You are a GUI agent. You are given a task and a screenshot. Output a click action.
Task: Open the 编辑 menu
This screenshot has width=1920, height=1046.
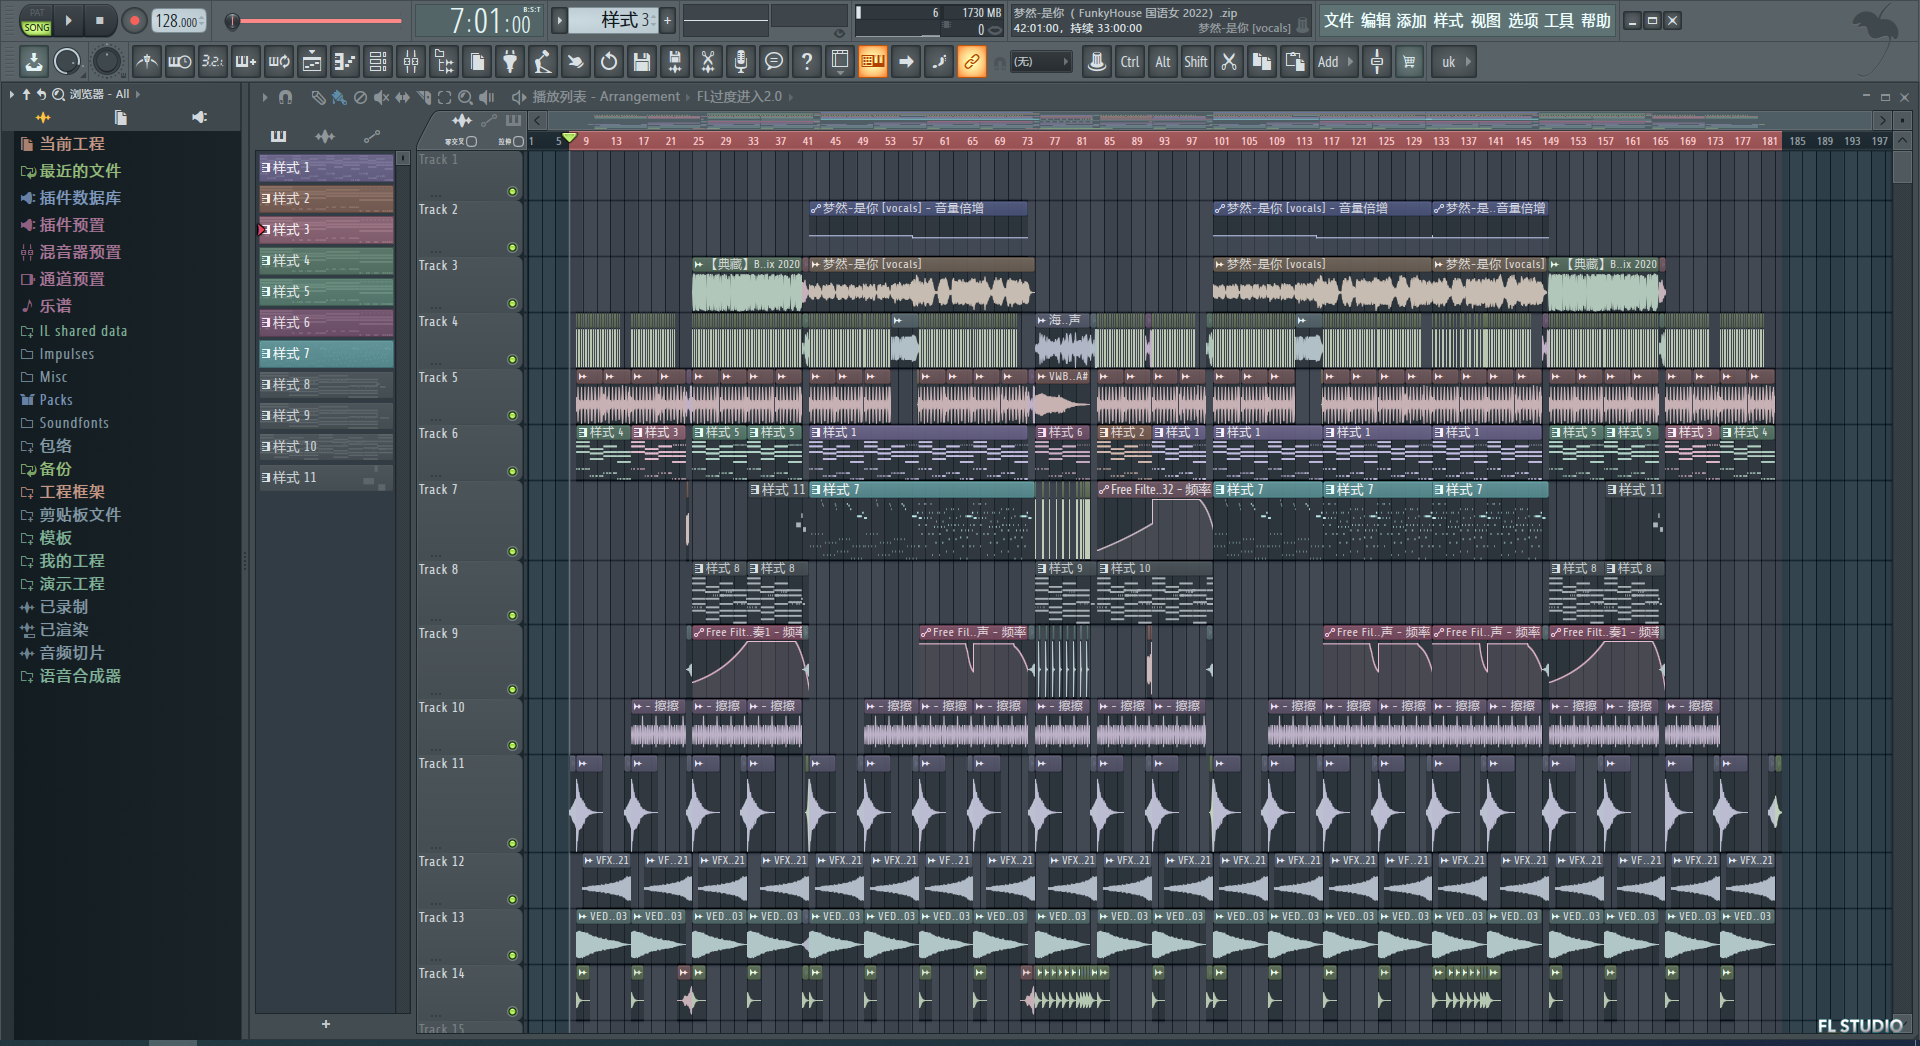1376,20
